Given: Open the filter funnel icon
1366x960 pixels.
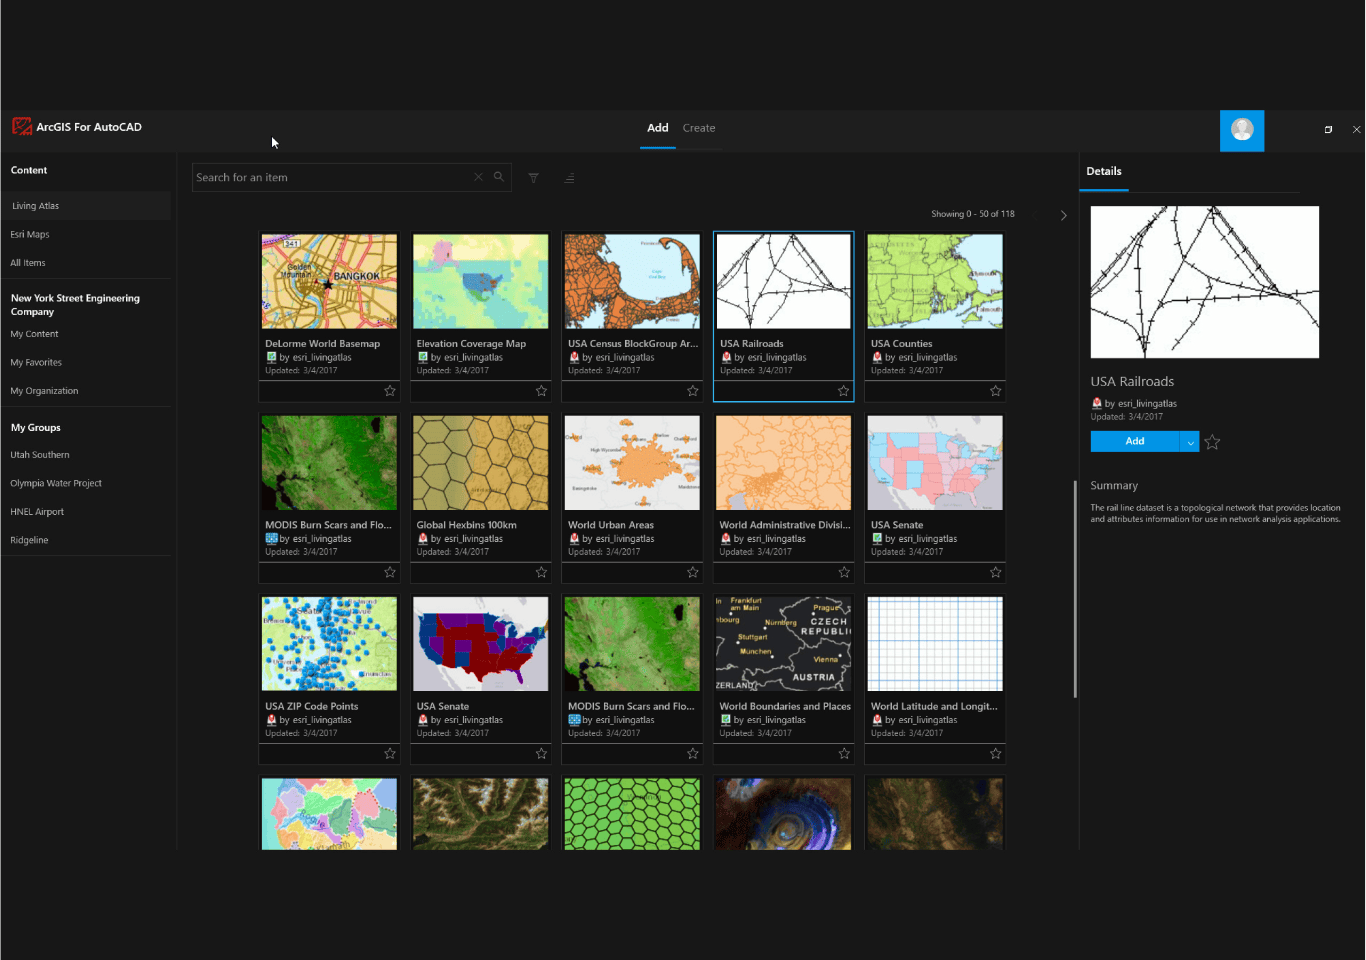Looking at the screenshot, I should point(534,178).
